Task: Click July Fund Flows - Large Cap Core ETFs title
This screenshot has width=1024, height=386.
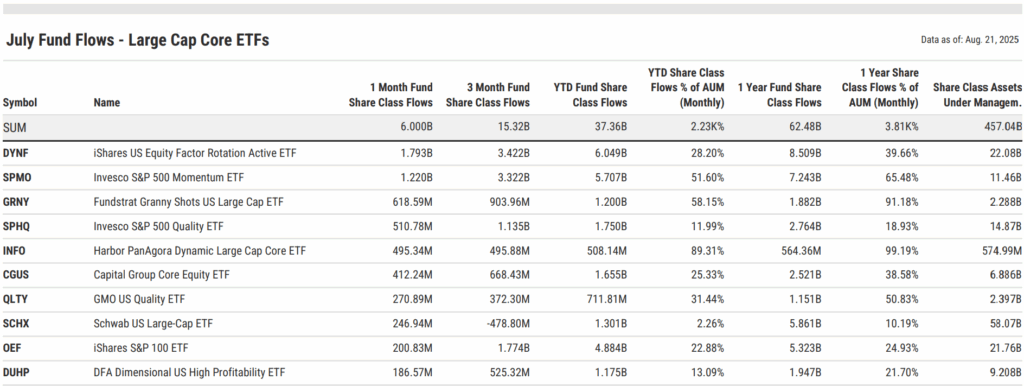Action: 137,40
